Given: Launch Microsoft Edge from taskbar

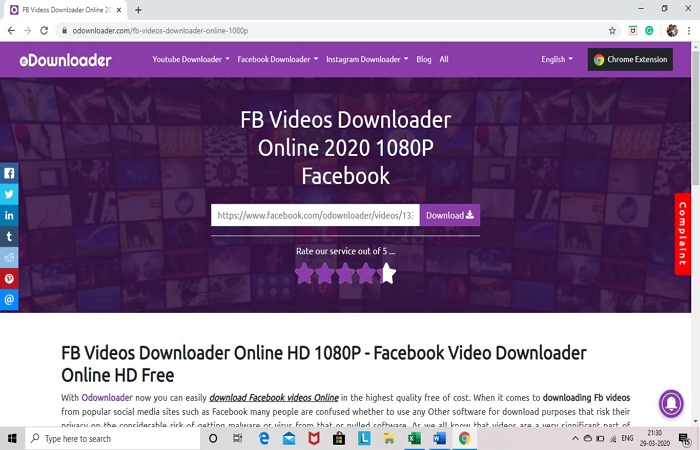Looking at the screenshot, I should (264, 438).
